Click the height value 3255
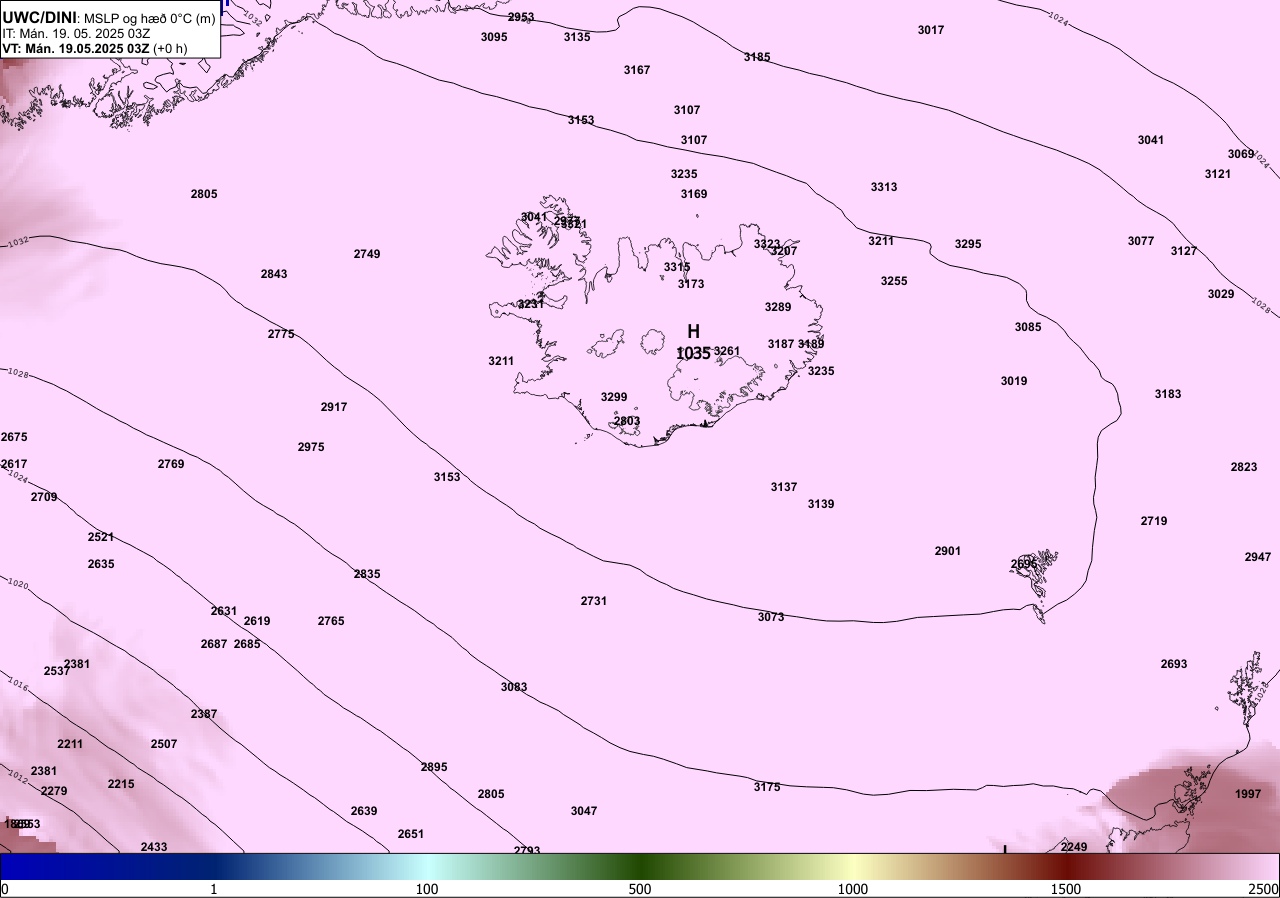1280x898 pixels. coord(894,281)
